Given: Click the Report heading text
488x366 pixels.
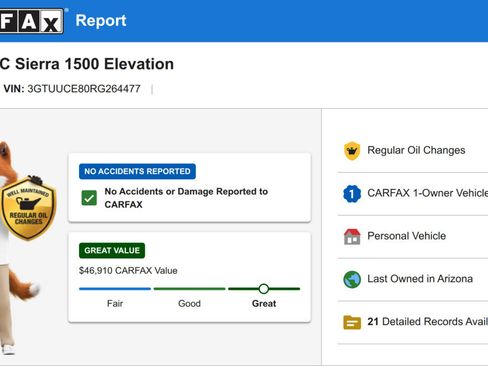Looking at the screenshot, I should coord(101,21).
